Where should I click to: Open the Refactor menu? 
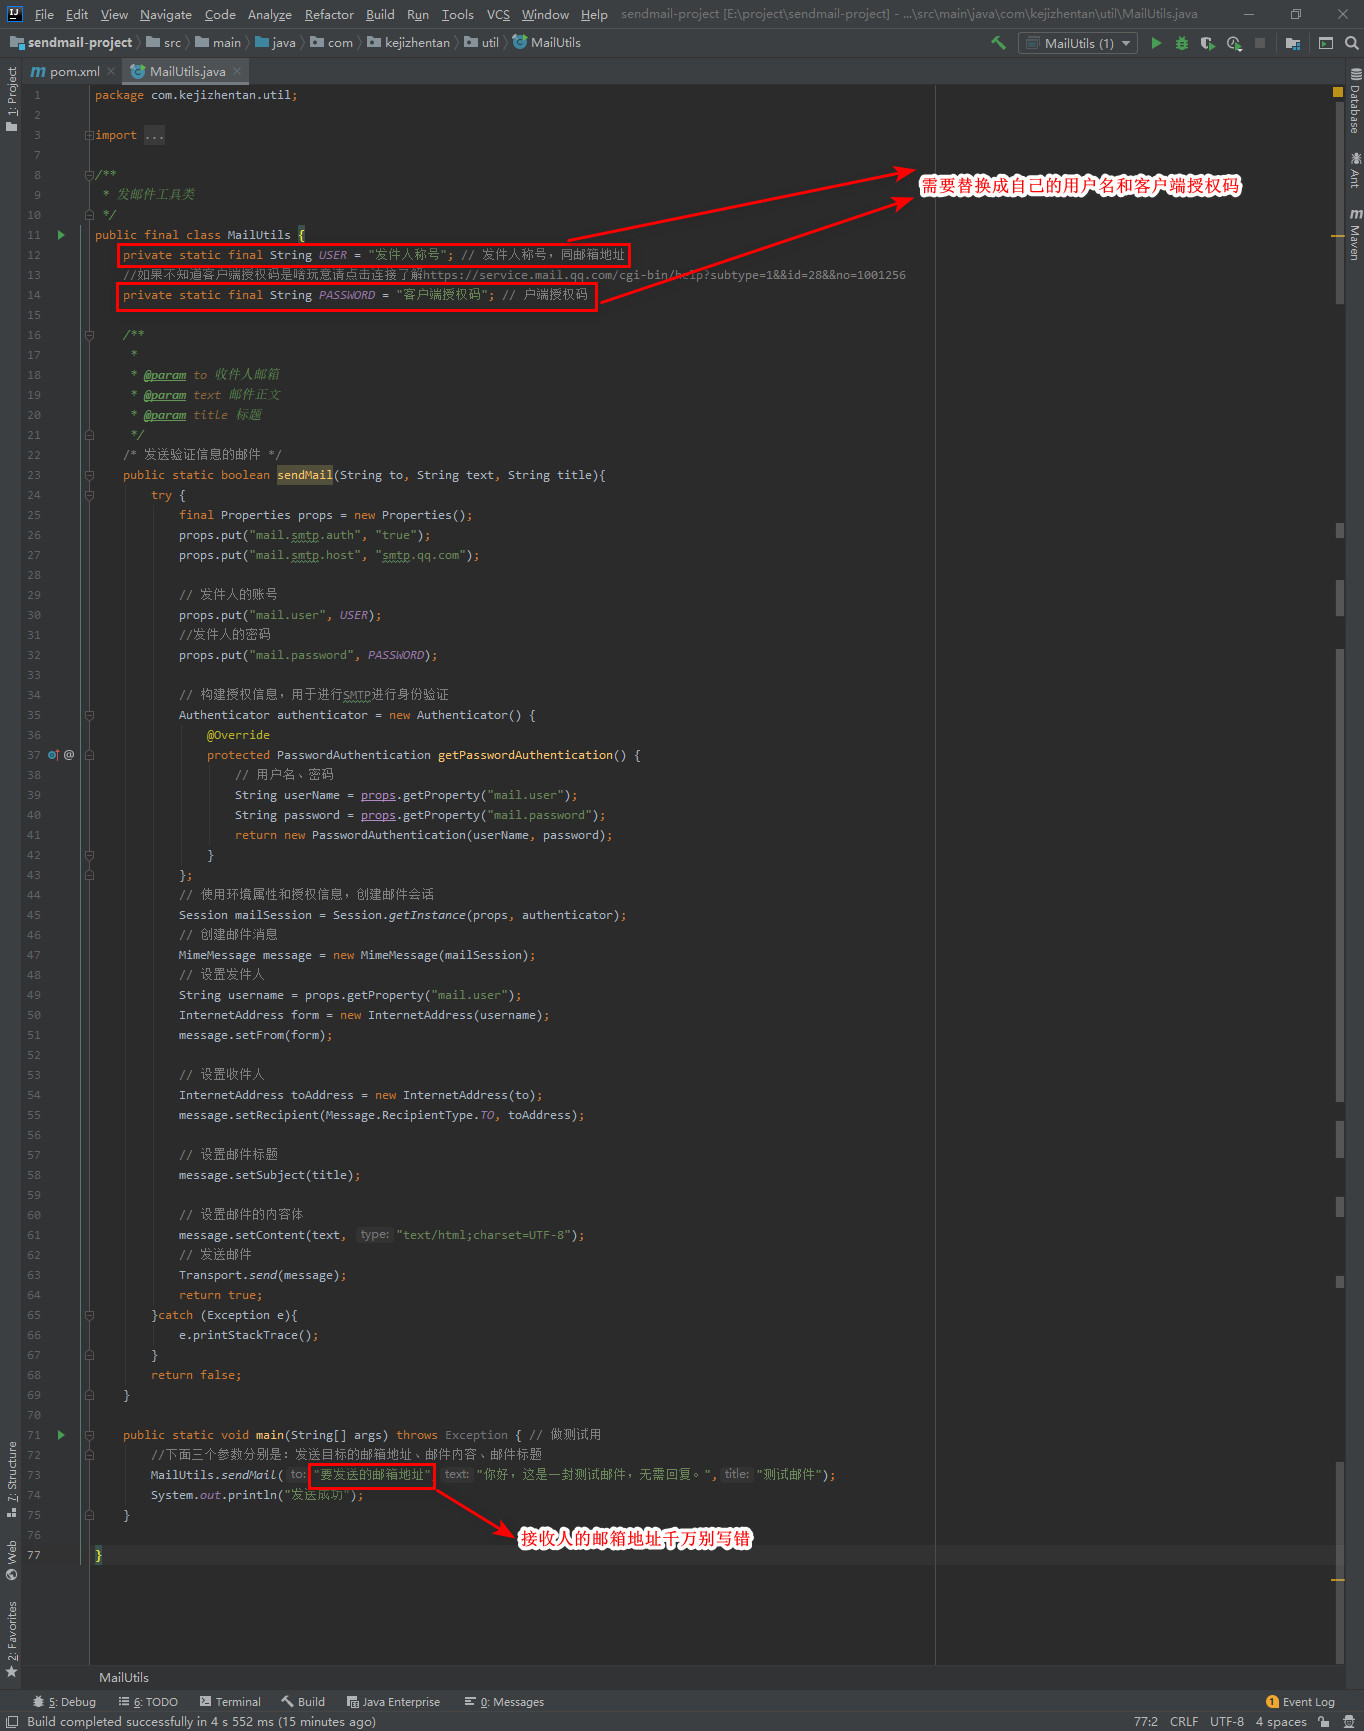click(x=329, y=14)
